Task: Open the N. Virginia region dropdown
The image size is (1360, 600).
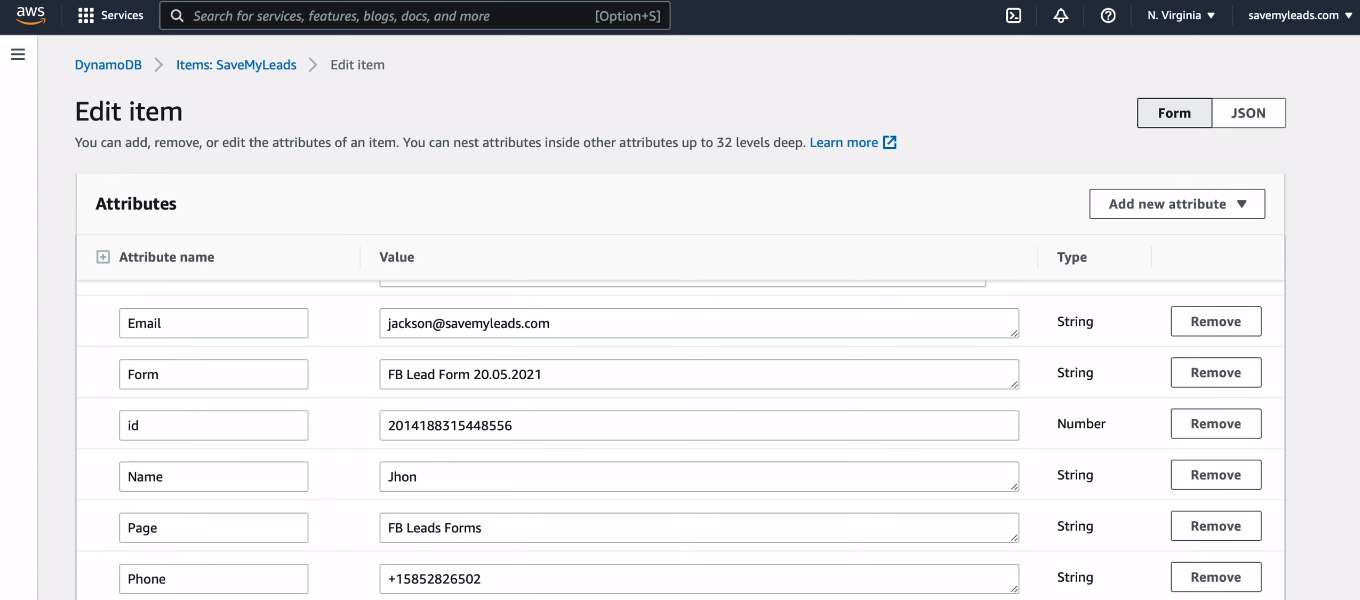Action: tap(1181, 16)
